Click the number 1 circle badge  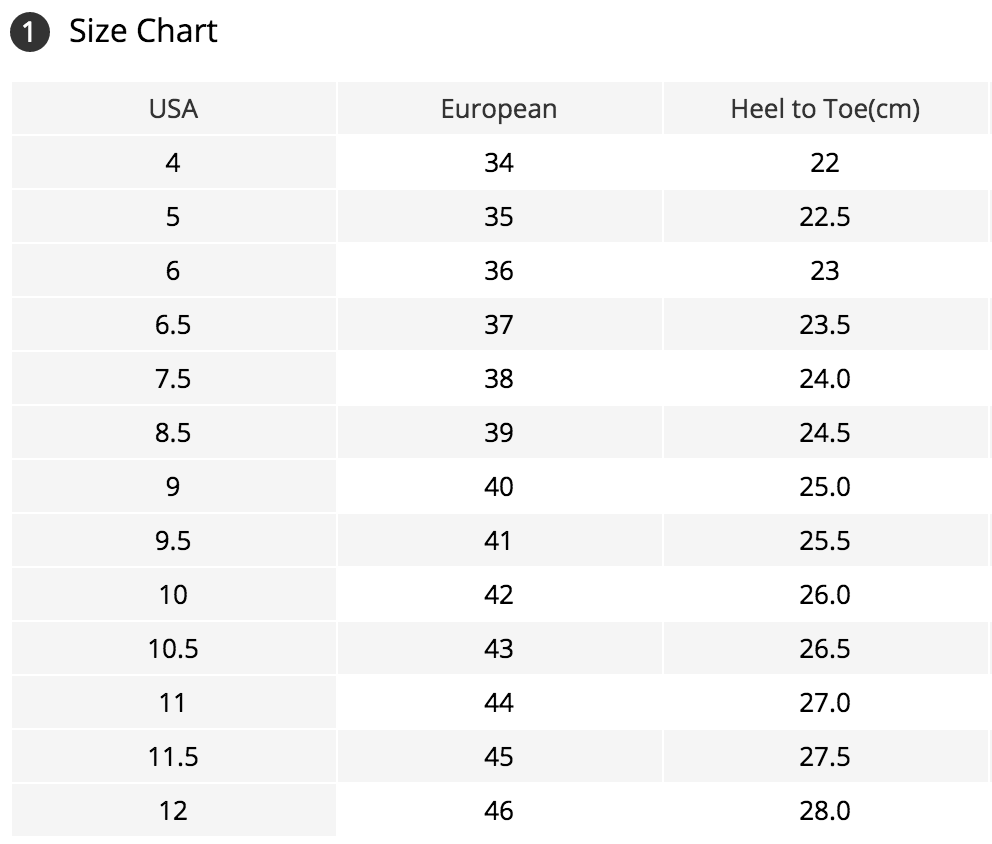click(29, 33)
